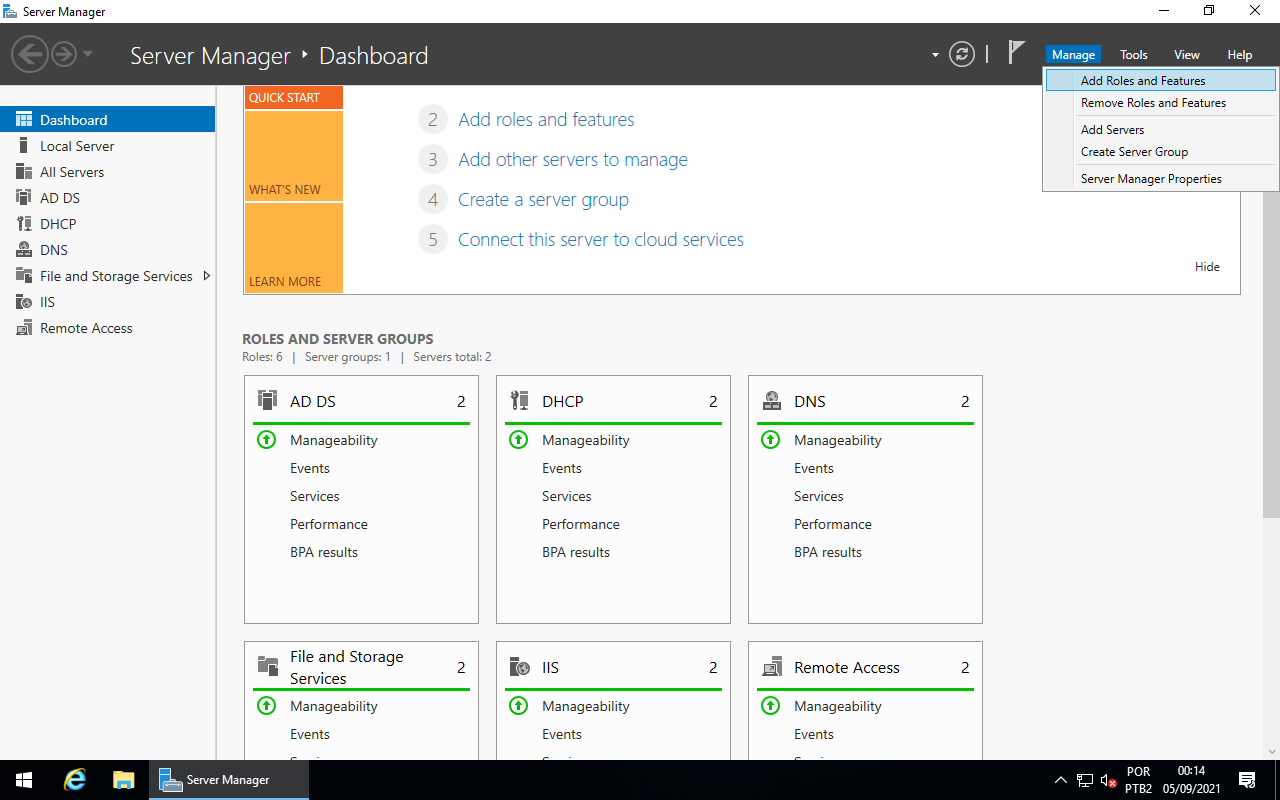Open the Tools menu
The image size is (1280, 800).
[1133, 54]
